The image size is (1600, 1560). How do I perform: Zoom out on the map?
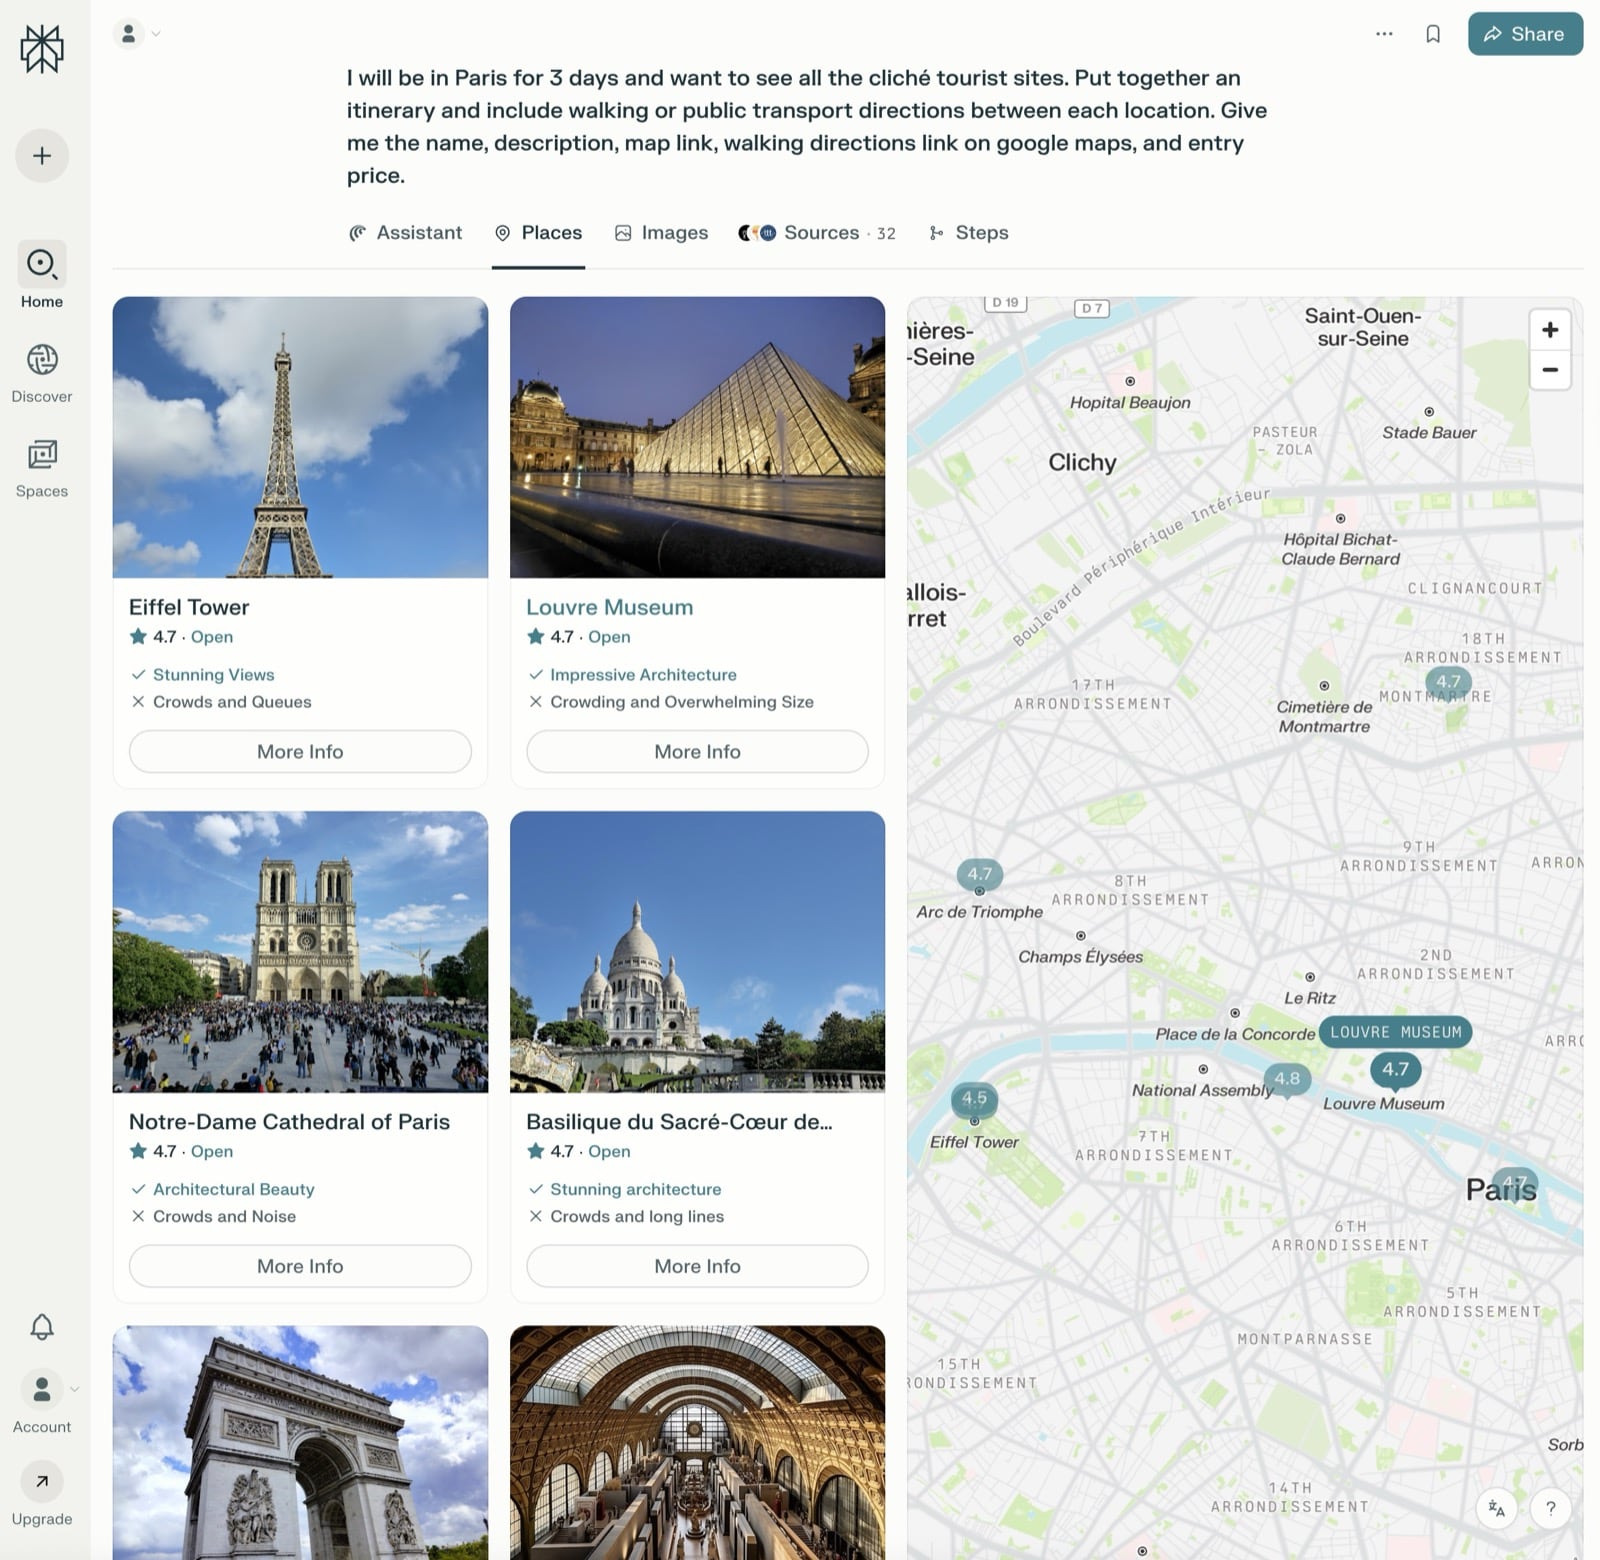1550,370
